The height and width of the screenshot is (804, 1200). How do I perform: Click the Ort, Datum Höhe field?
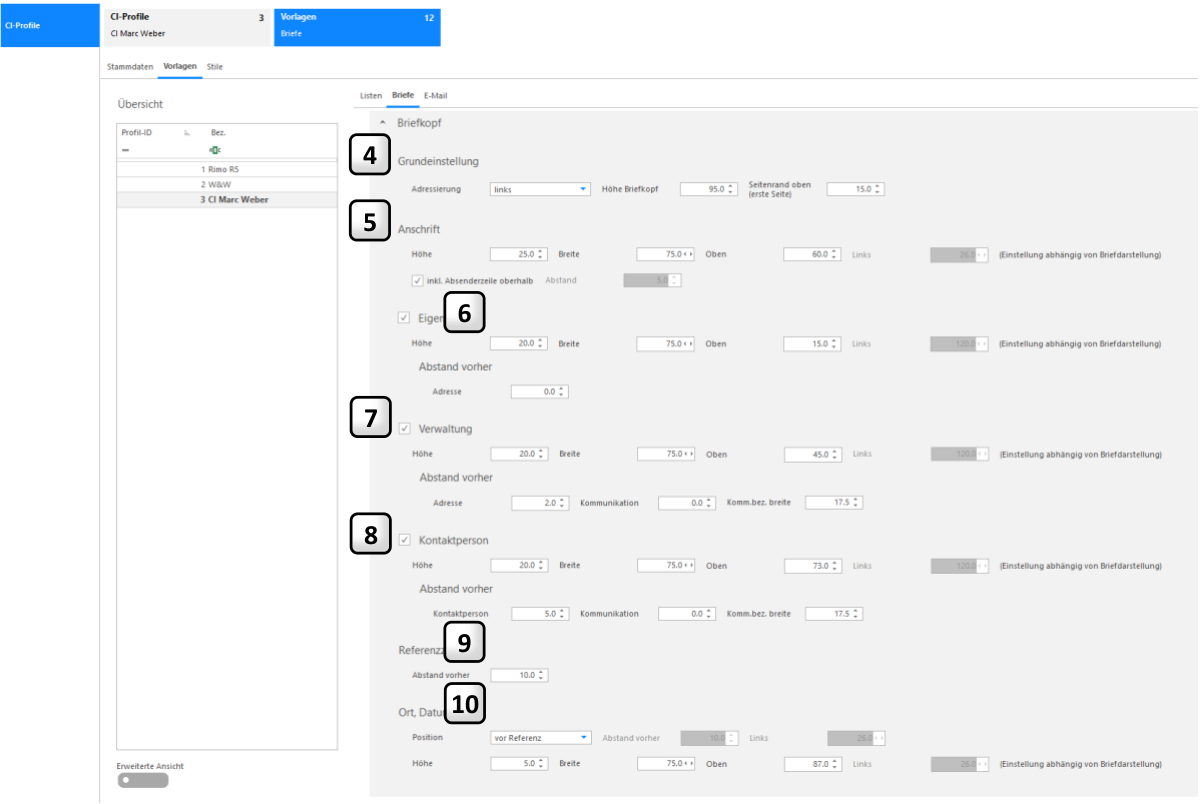[x=519, y=764]
